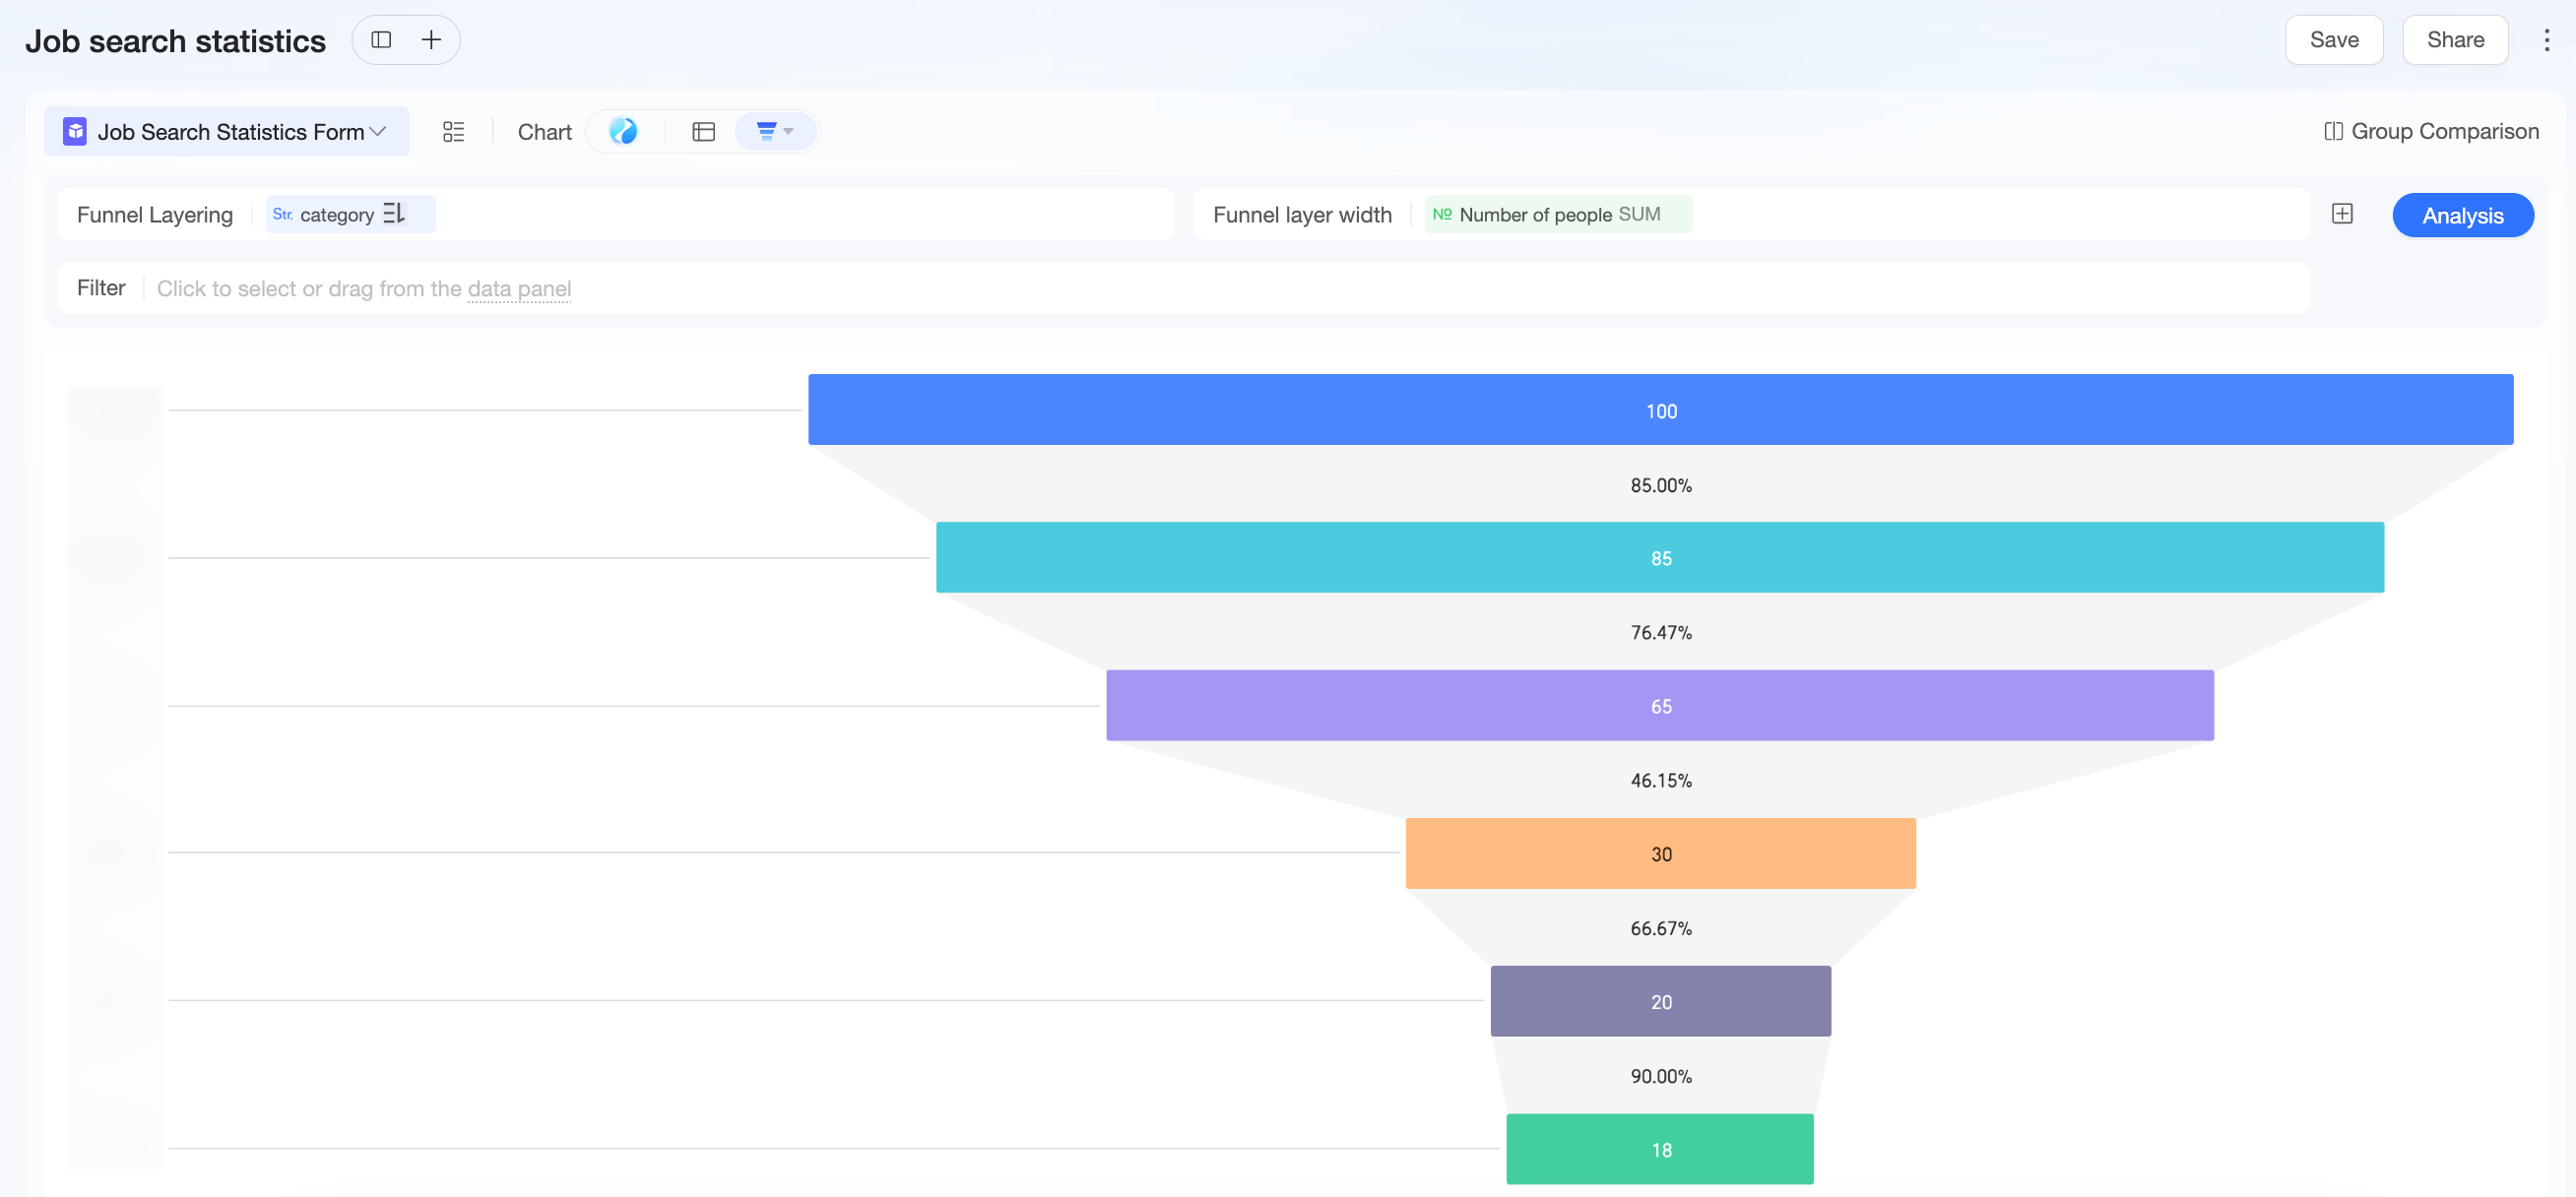Select the blue 100 funnel bar
The image size is (2576, 1197).
[1660, 410]
